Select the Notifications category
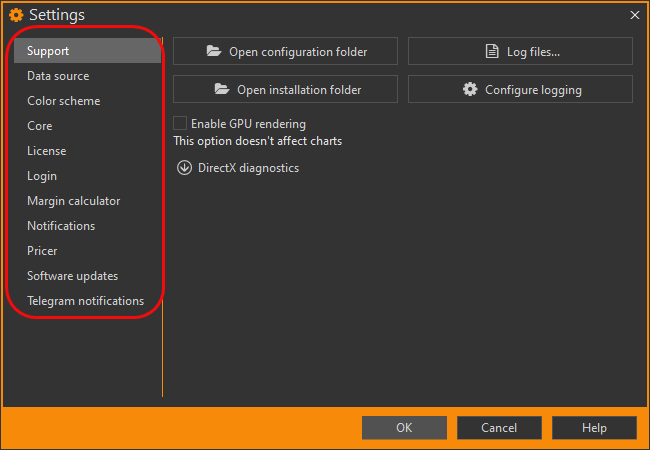650x450 pixels. (x=61, y=226)
